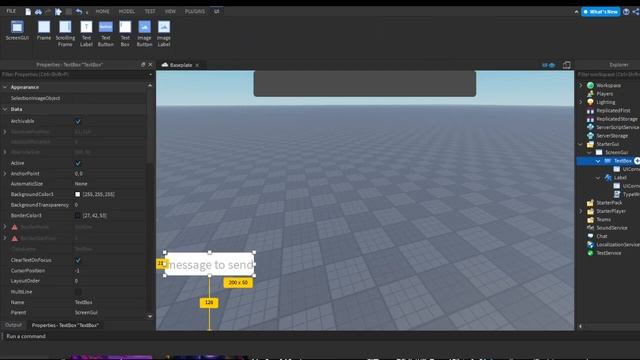Image resolution: width=640 pixels, height=360 pixels.
Task: Switch to the PLUGINS ribbon tab
Action: point(195,11)
